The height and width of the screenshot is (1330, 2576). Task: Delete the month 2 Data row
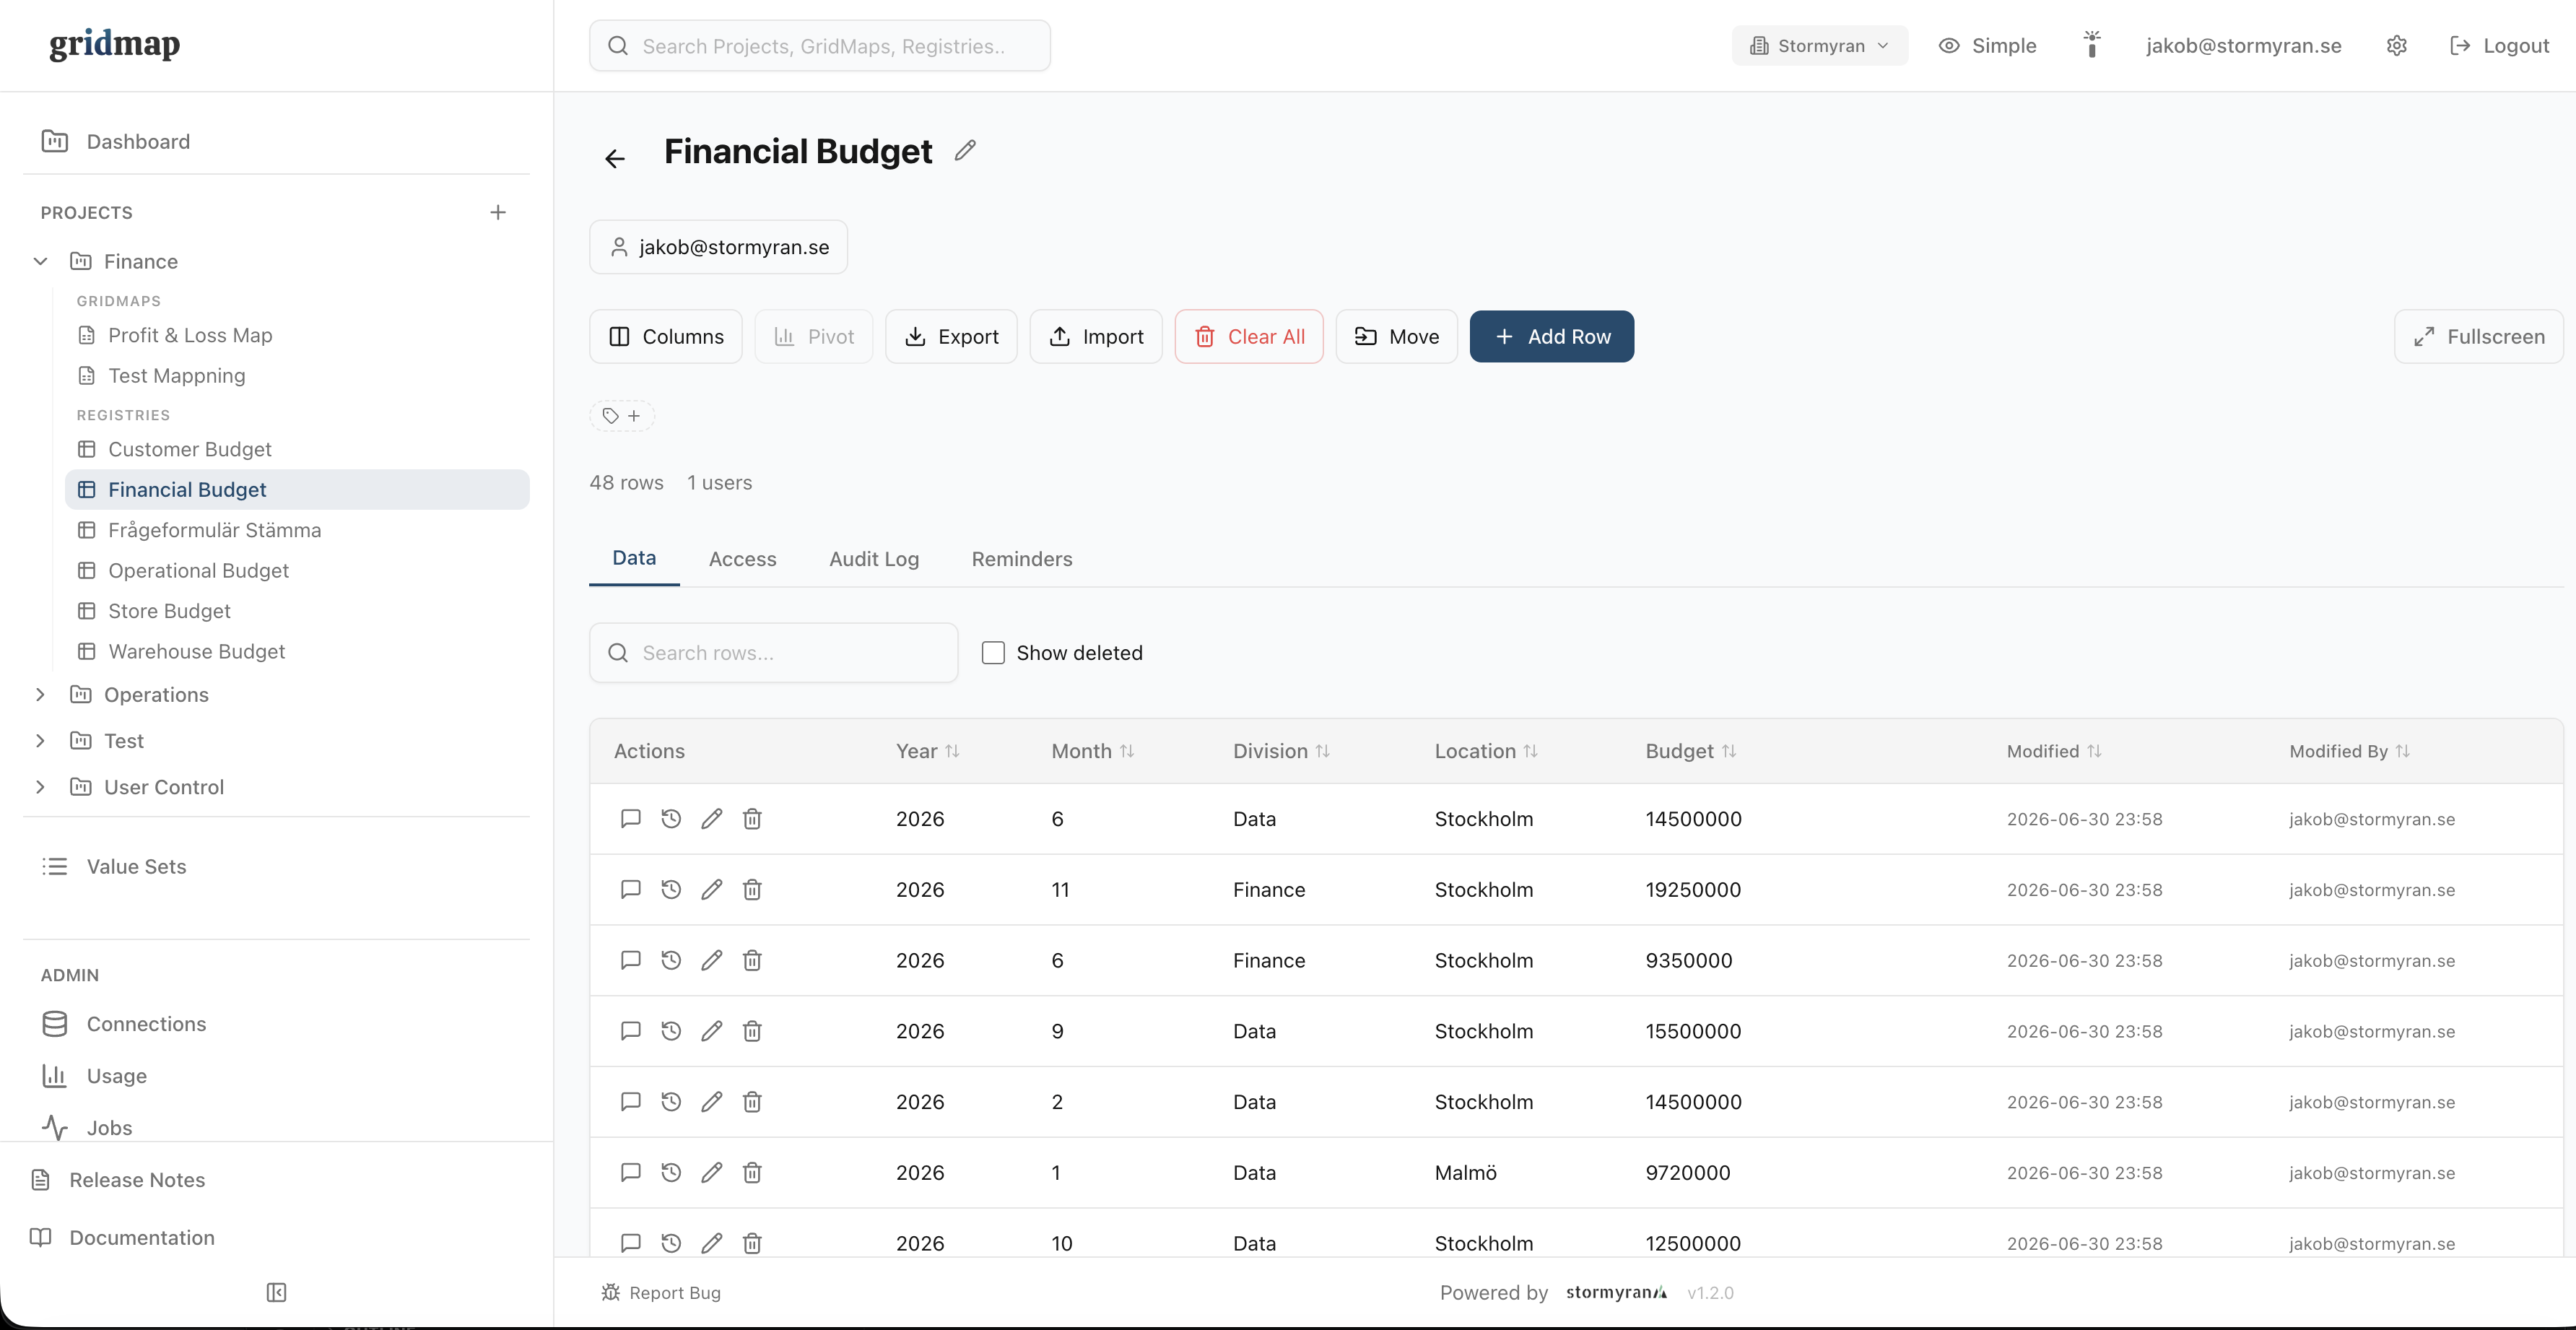pos(752,1102)
